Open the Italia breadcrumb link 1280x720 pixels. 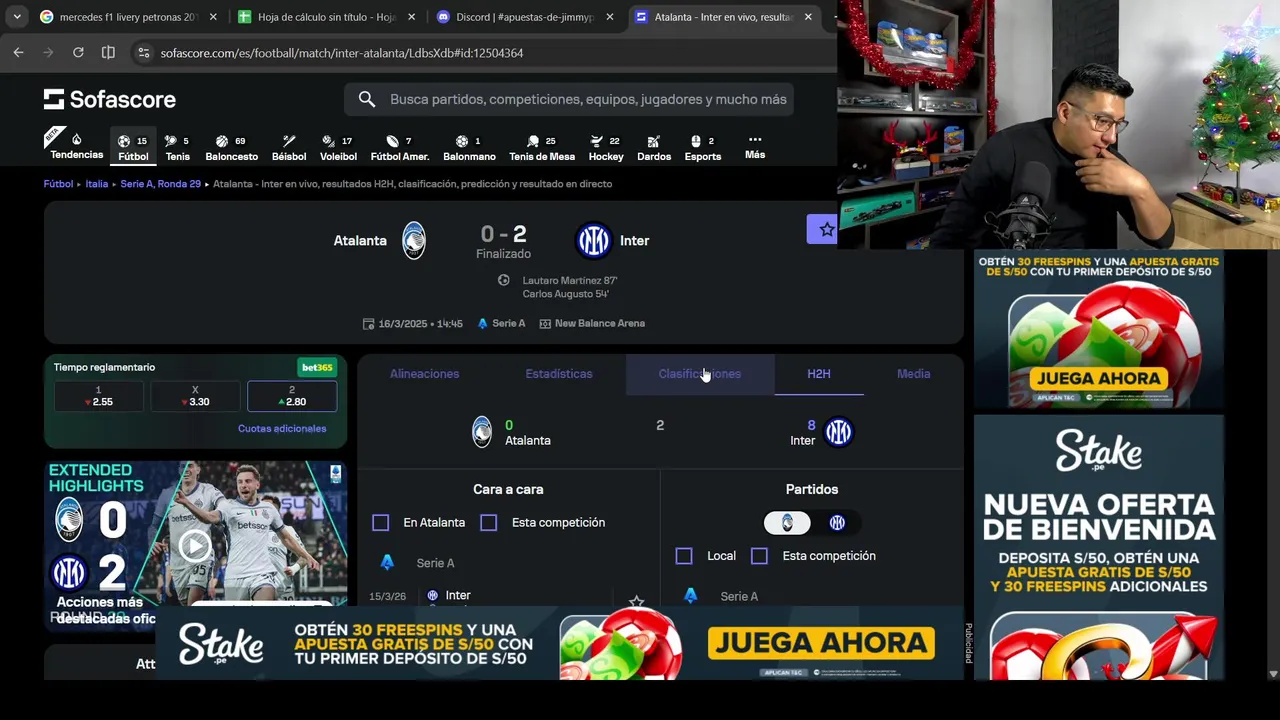(97, 184)
